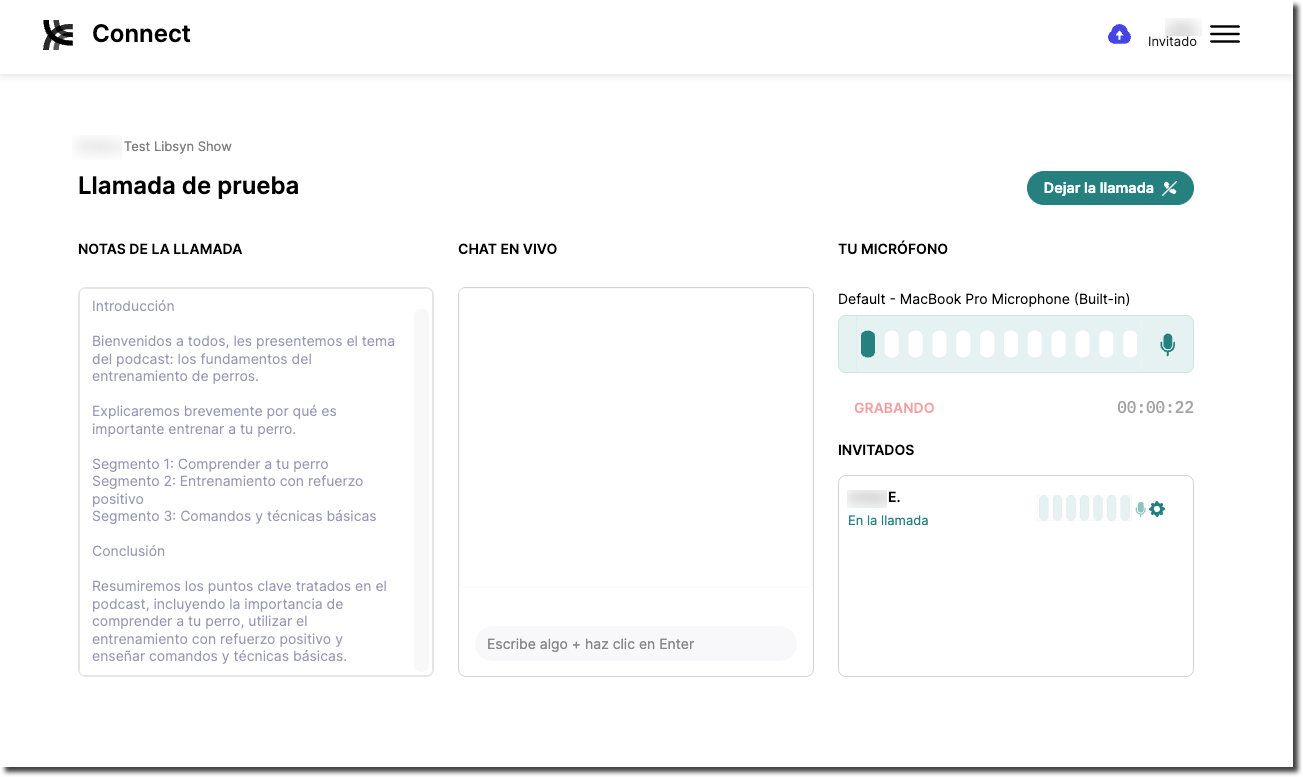Click the call notes scrollbar
This screenshot has height=777, width=1303.
click(x=421, y=490)
